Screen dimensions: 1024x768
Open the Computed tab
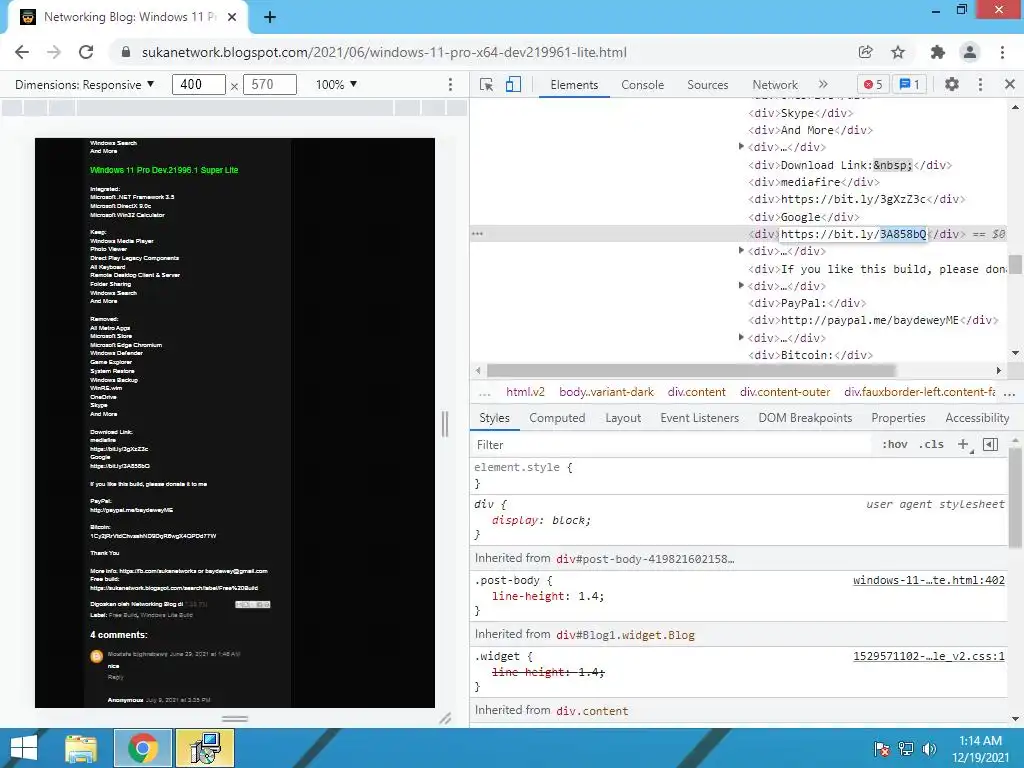557,418
